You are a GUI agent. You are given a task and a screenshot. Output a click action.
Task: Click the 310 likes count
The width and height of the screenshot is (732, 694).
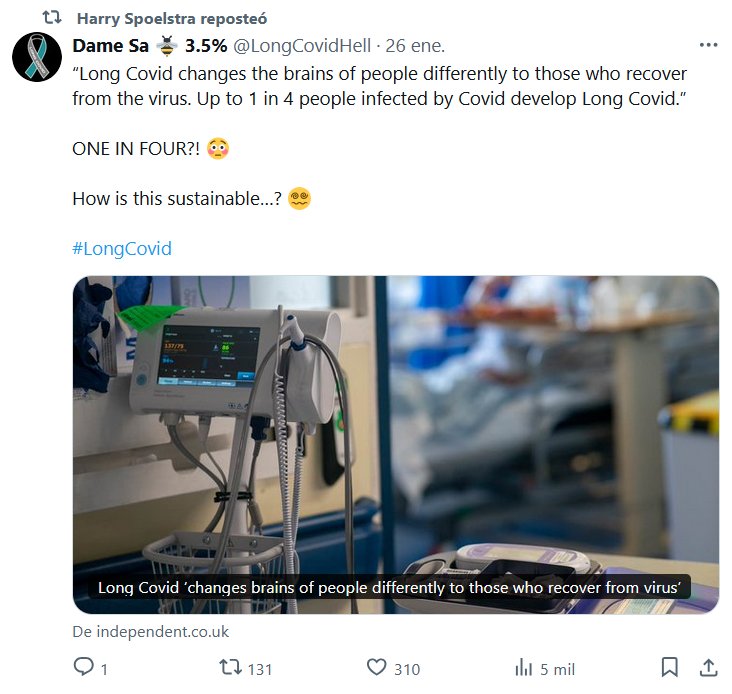(407, 669)
